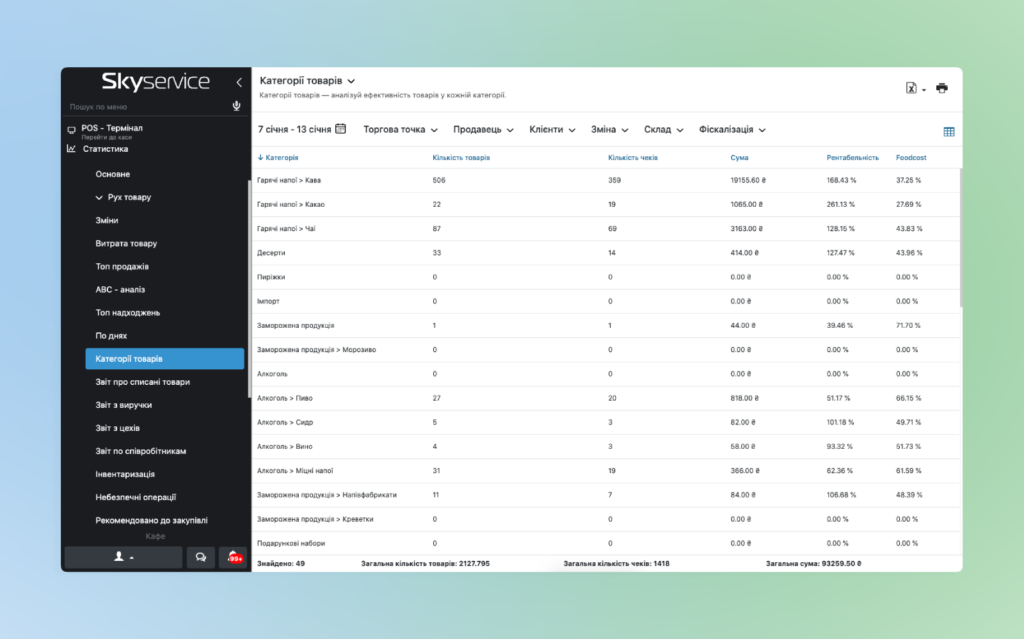
Task: Open the user profile button
Action: coord(123,557)
